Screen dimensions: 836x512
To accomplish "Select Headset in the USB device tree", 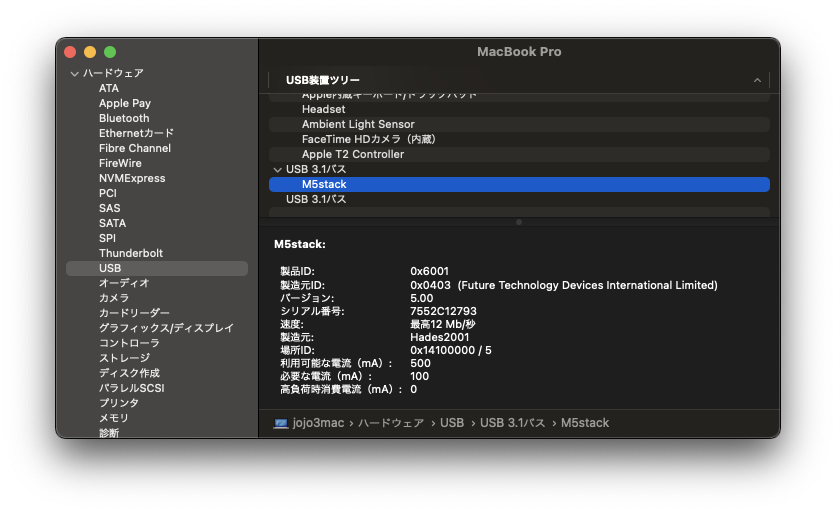I will (519, 109).
